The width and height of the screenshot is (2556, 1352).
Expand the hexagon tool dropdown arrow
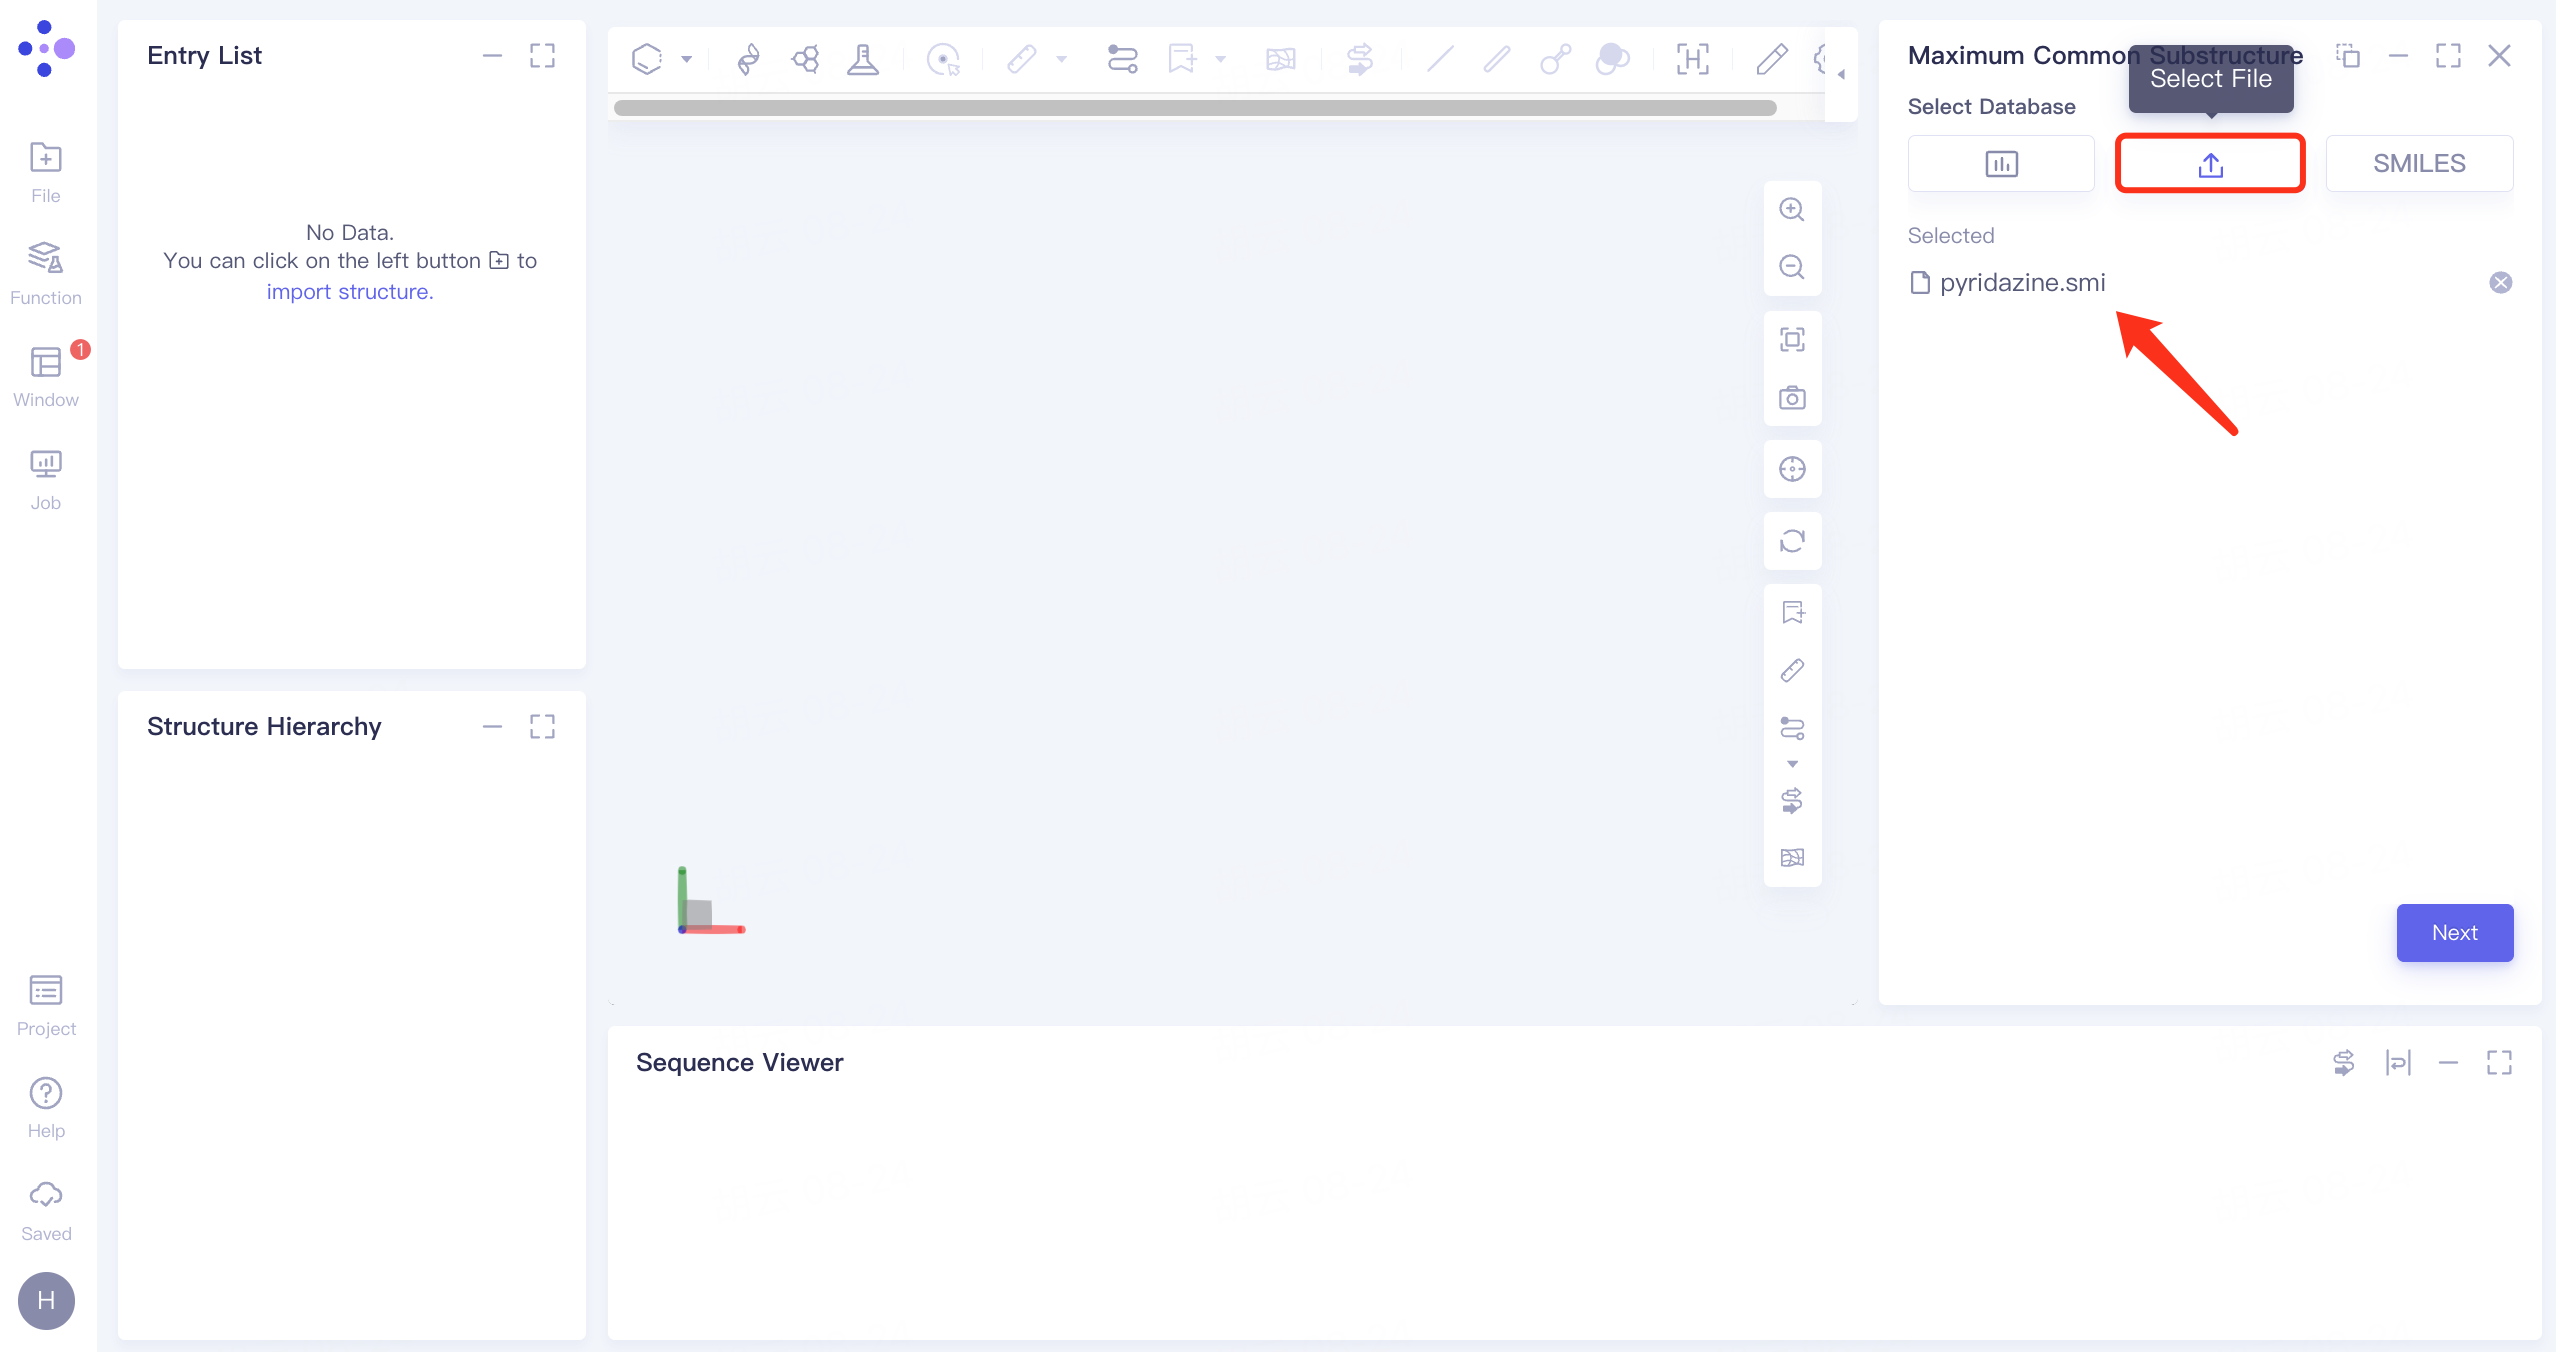coord(687,60)
